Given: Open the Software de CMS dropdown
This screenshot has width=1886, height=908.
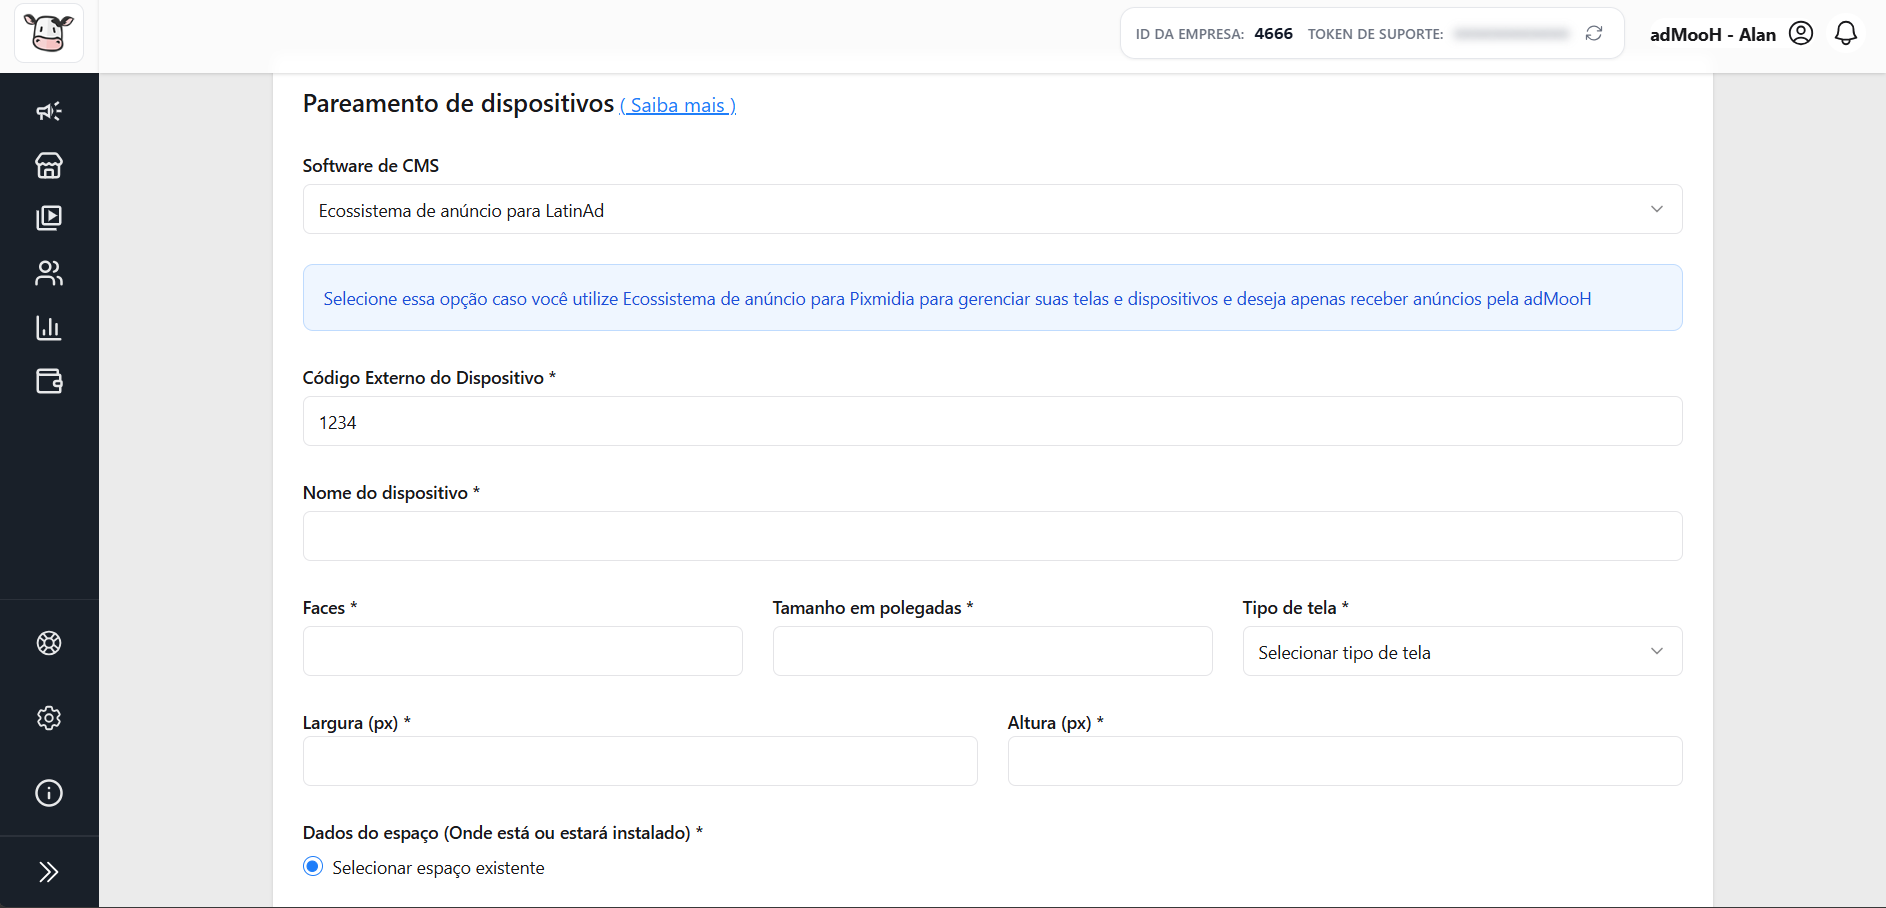Looking at the screenshot, I should point(992,210).
